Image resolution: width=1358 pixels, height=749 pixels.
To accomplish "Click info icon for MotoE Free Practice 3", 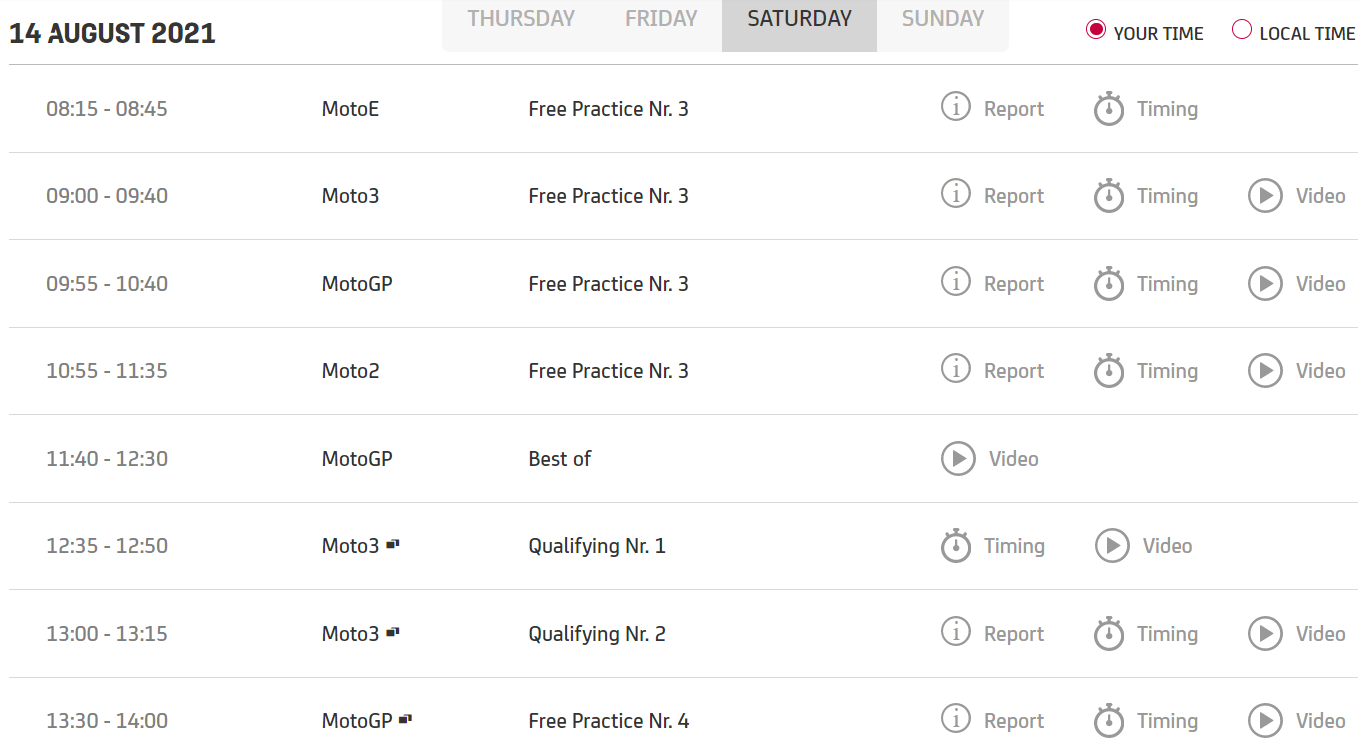I will pyautogui.click(x=956, y=106).
